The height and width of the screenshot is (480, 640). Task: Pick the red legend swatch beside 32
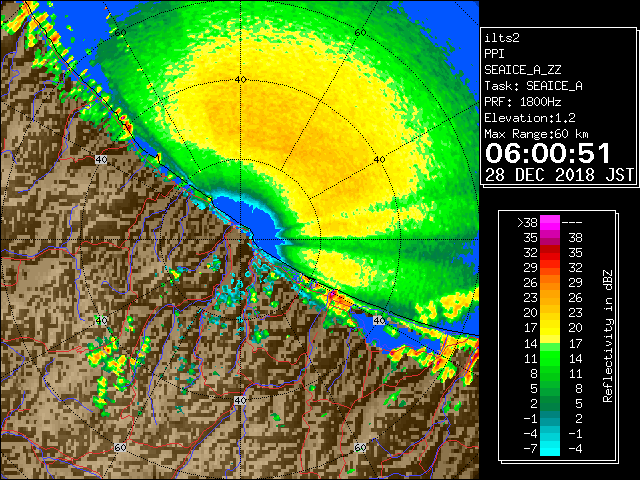[550, 253]
